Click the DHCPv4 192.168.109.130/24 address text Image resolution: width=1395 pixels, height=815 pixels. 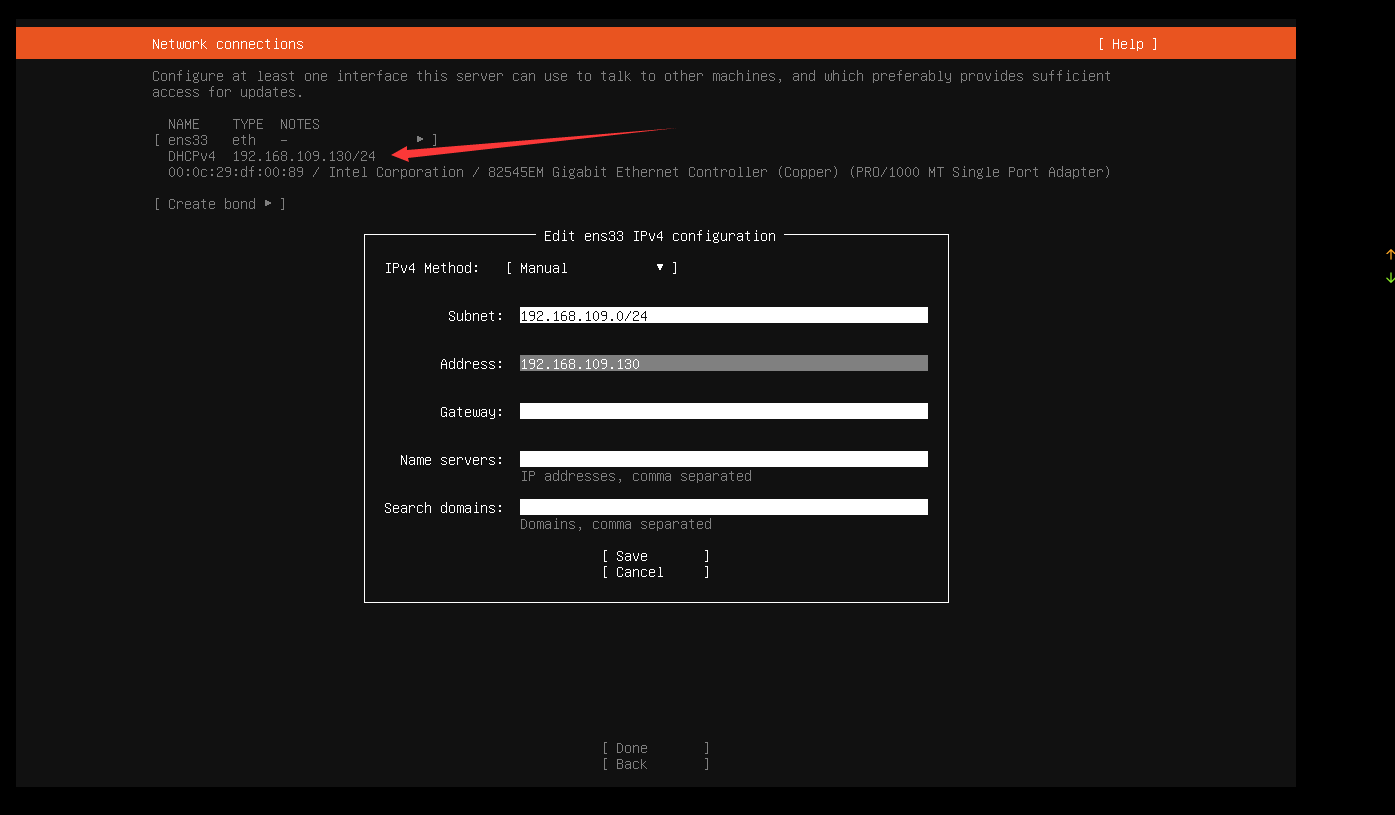tap(272, 156)
